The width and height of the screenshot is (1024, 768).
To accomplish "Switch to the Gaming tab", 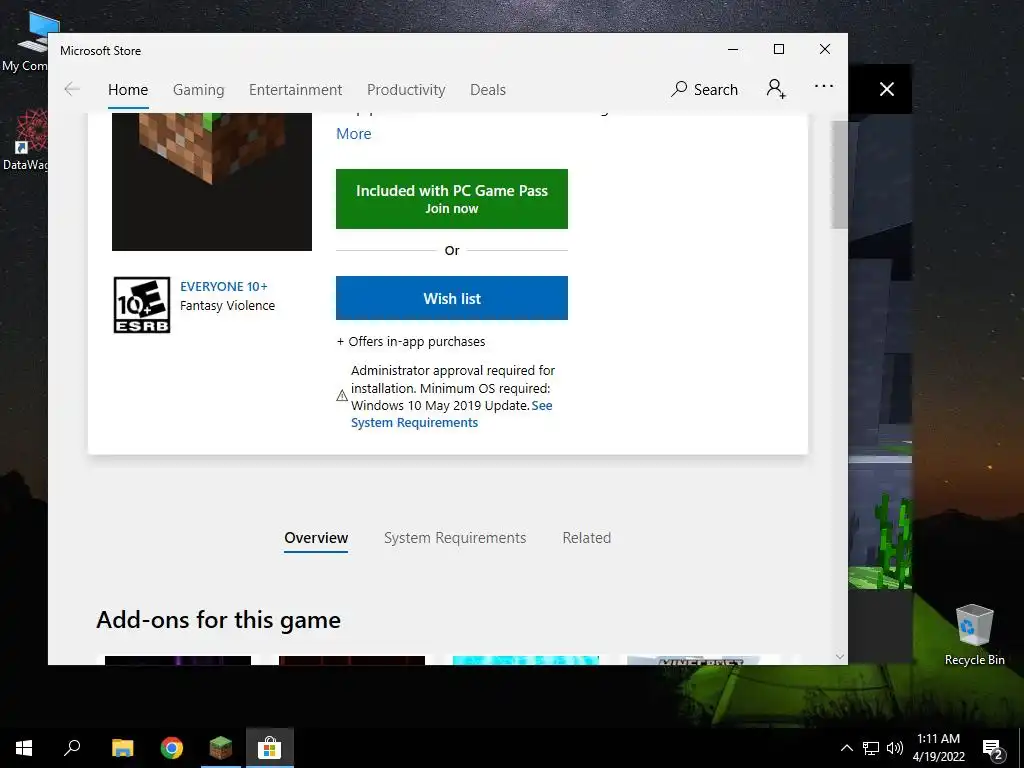I will (199, 89).
